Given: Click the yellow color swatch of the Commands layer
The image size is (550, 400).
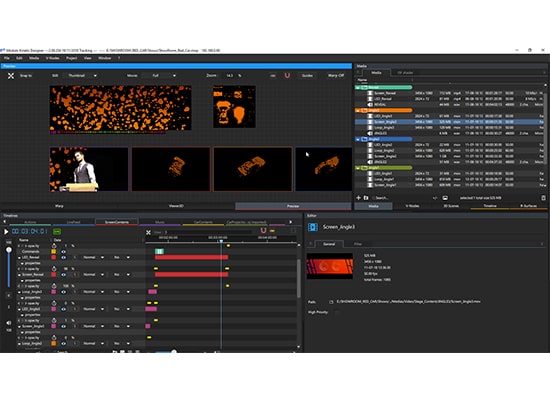Looking at the screenshot, I should pos(54,252).
